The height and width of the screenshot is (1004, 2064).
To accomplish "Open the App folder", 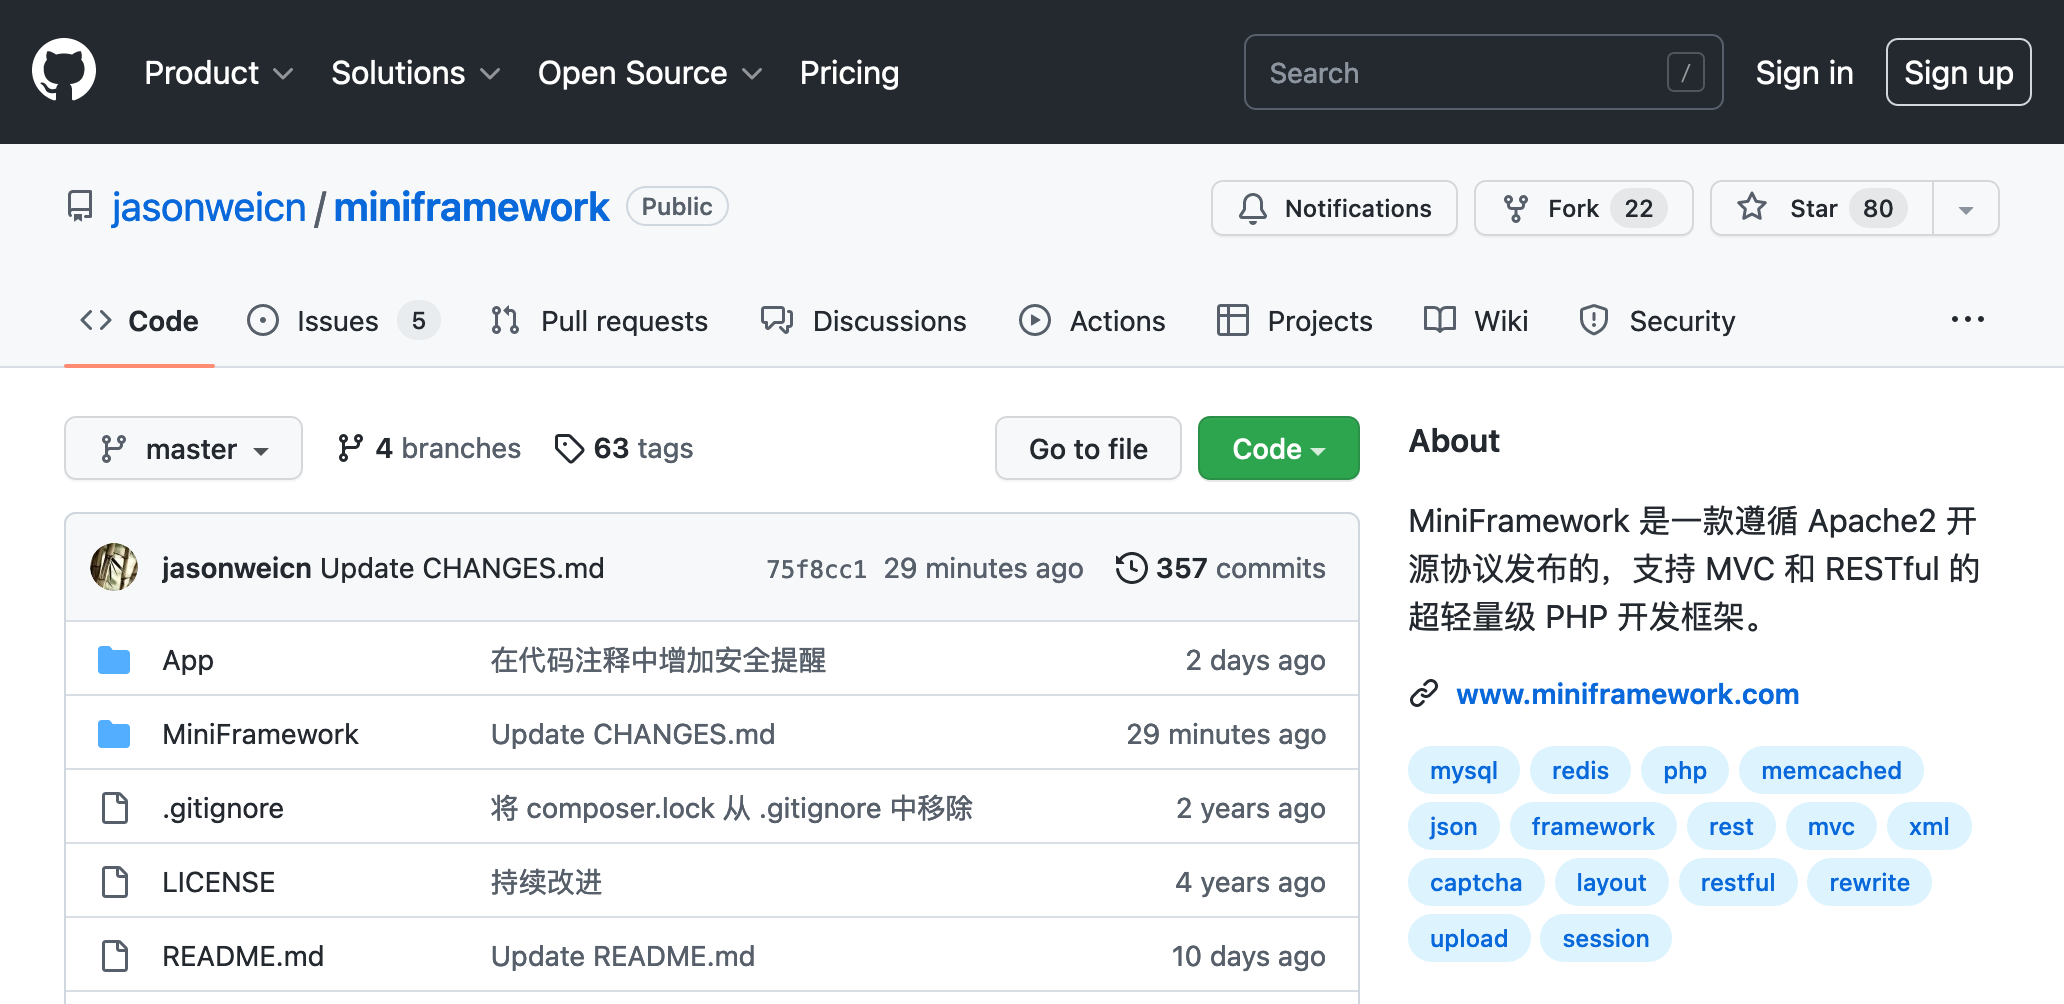I will pos(188,660).
